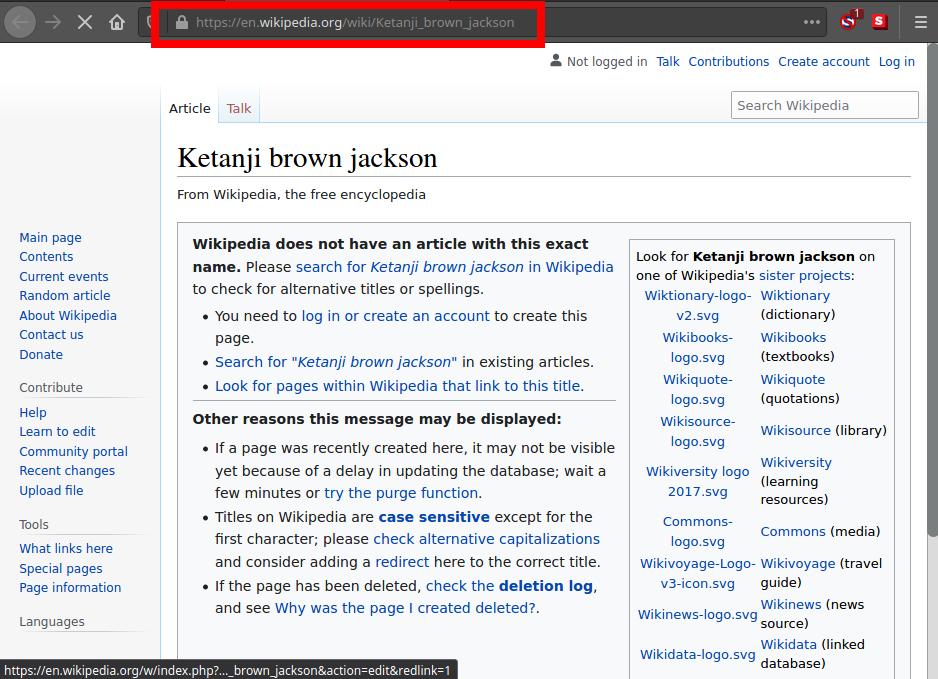Open Wikivoyage travel guide link
Image resolution: width=938 pixels, height=679 pixels.
tap(797, 564)
